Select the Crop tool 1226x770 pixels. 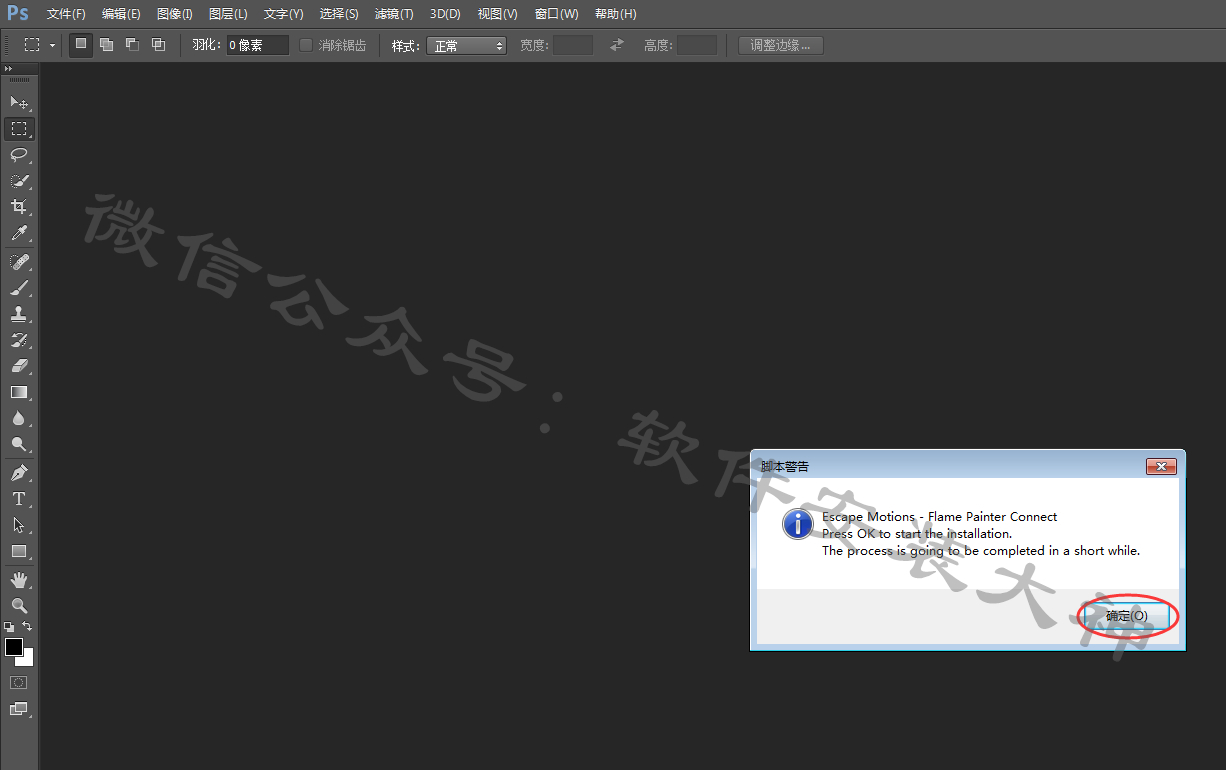(x=19, y=207)
